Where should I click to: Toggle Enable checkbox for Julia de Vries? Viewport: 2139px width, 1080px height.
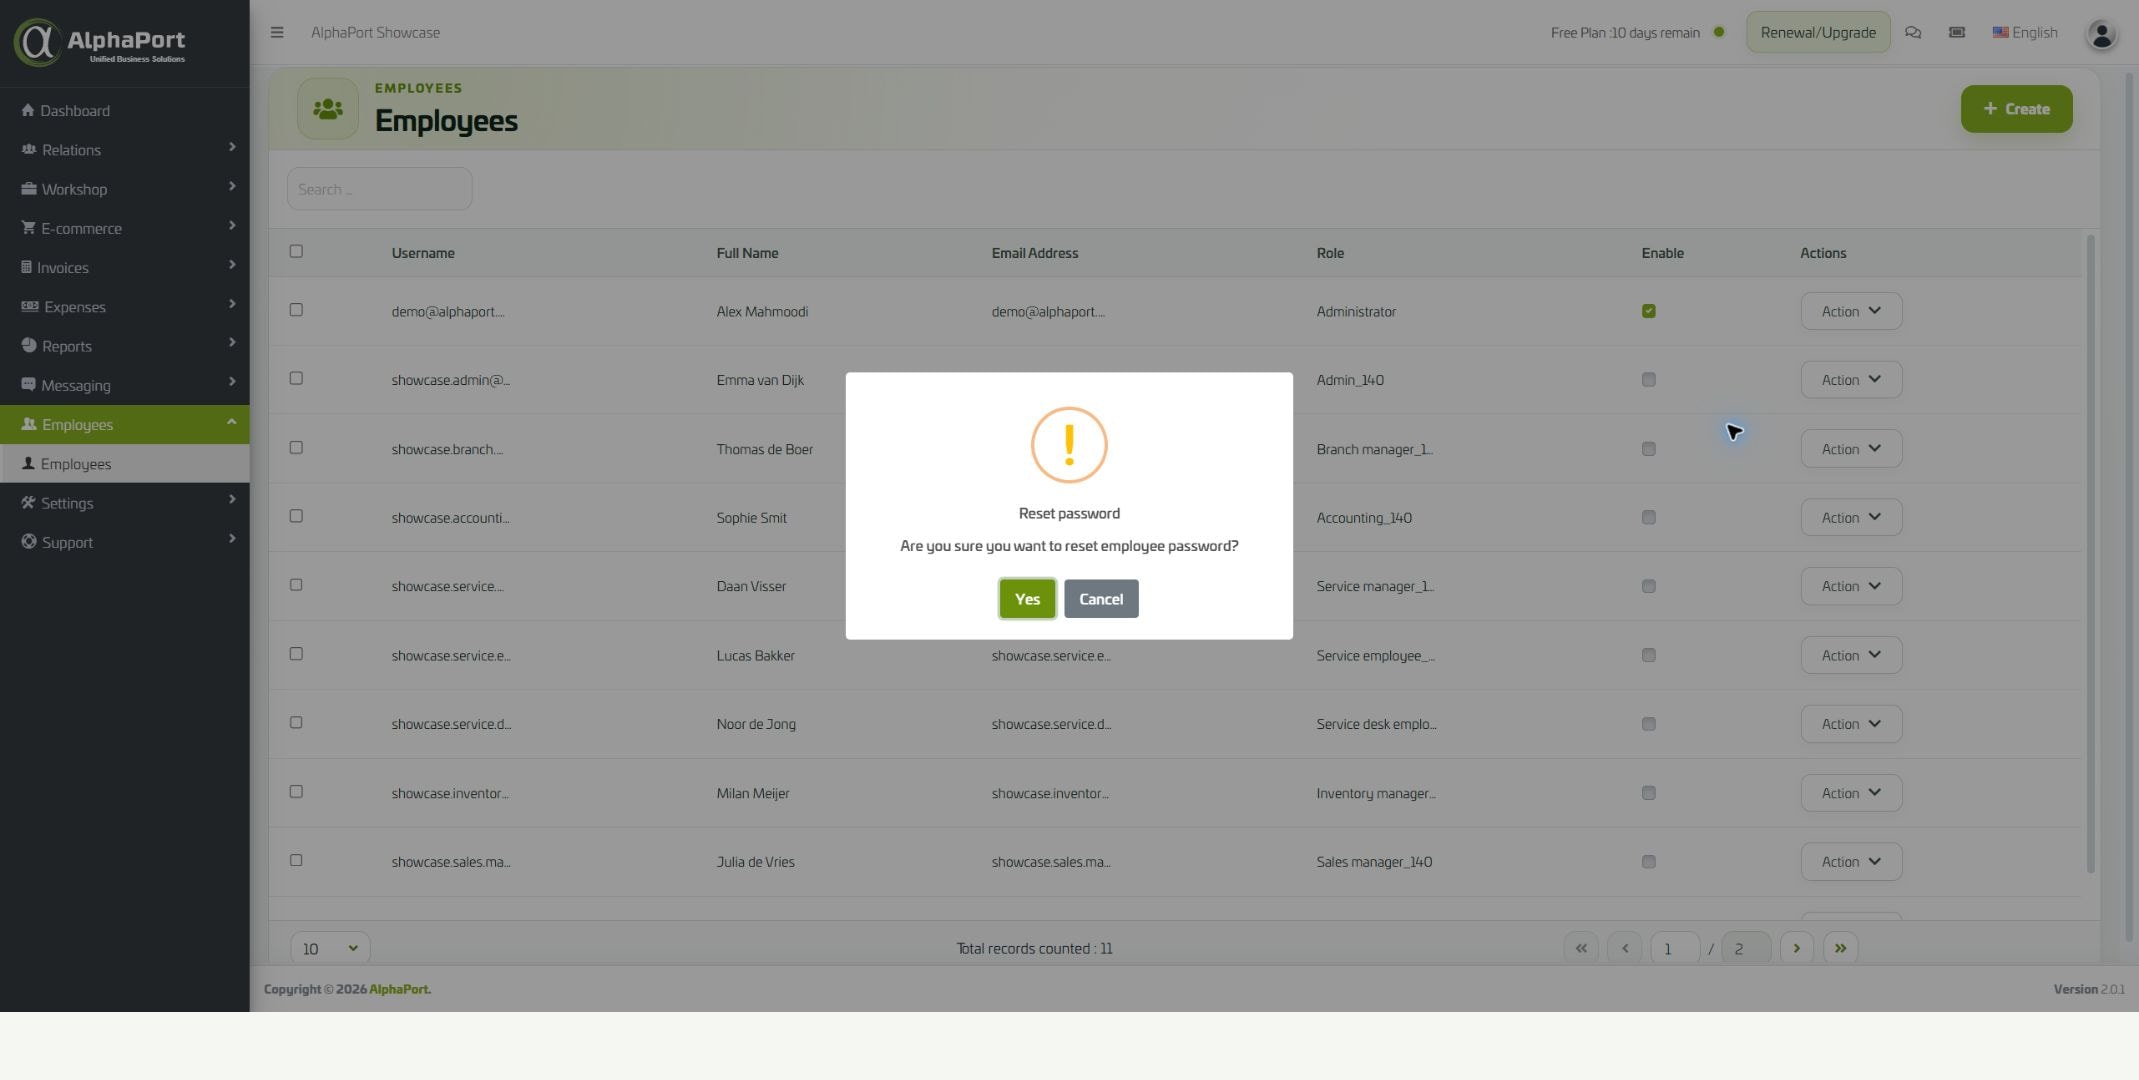coord(1649,862)
